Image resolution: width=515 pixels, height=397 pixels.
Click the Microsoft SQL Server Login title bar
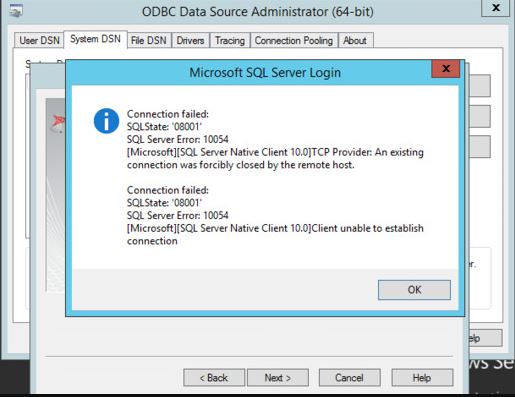(265, 72)
